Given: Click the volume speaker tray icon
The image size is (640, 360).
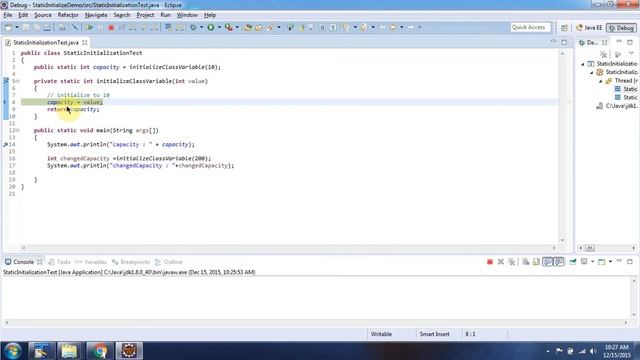Looking at the screenshot, I should [x=593, y=351].
